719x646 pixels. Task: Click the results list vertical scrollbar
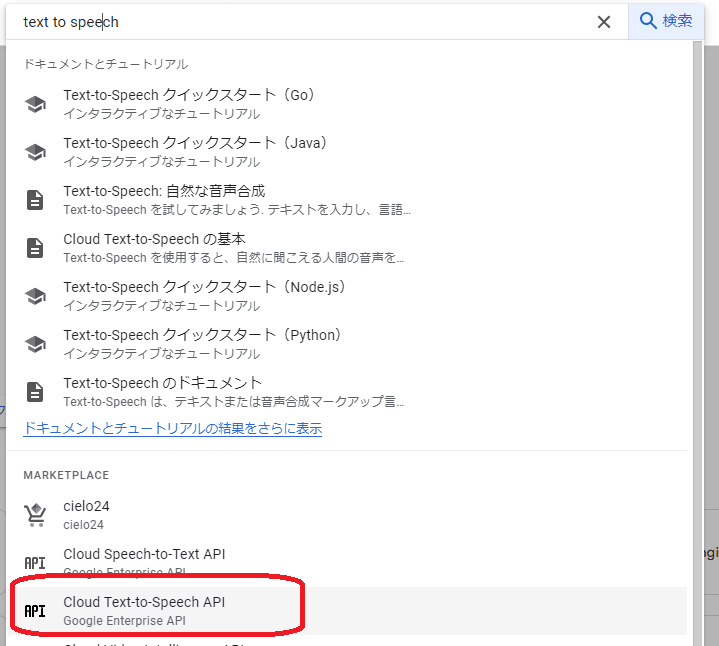pos(697,343)
